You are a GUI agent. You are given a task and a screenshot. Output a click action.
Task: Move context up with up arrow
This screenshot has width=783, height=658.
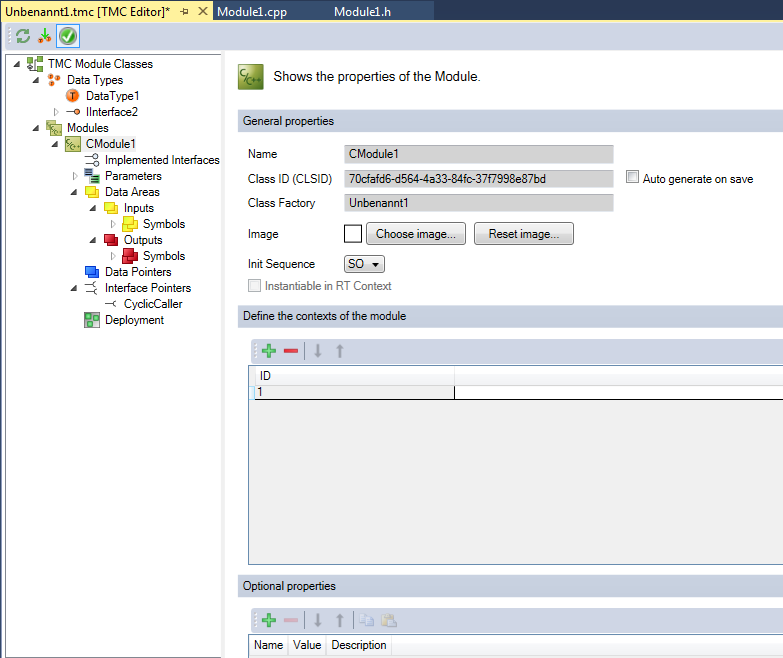click(x=340, y=351)
